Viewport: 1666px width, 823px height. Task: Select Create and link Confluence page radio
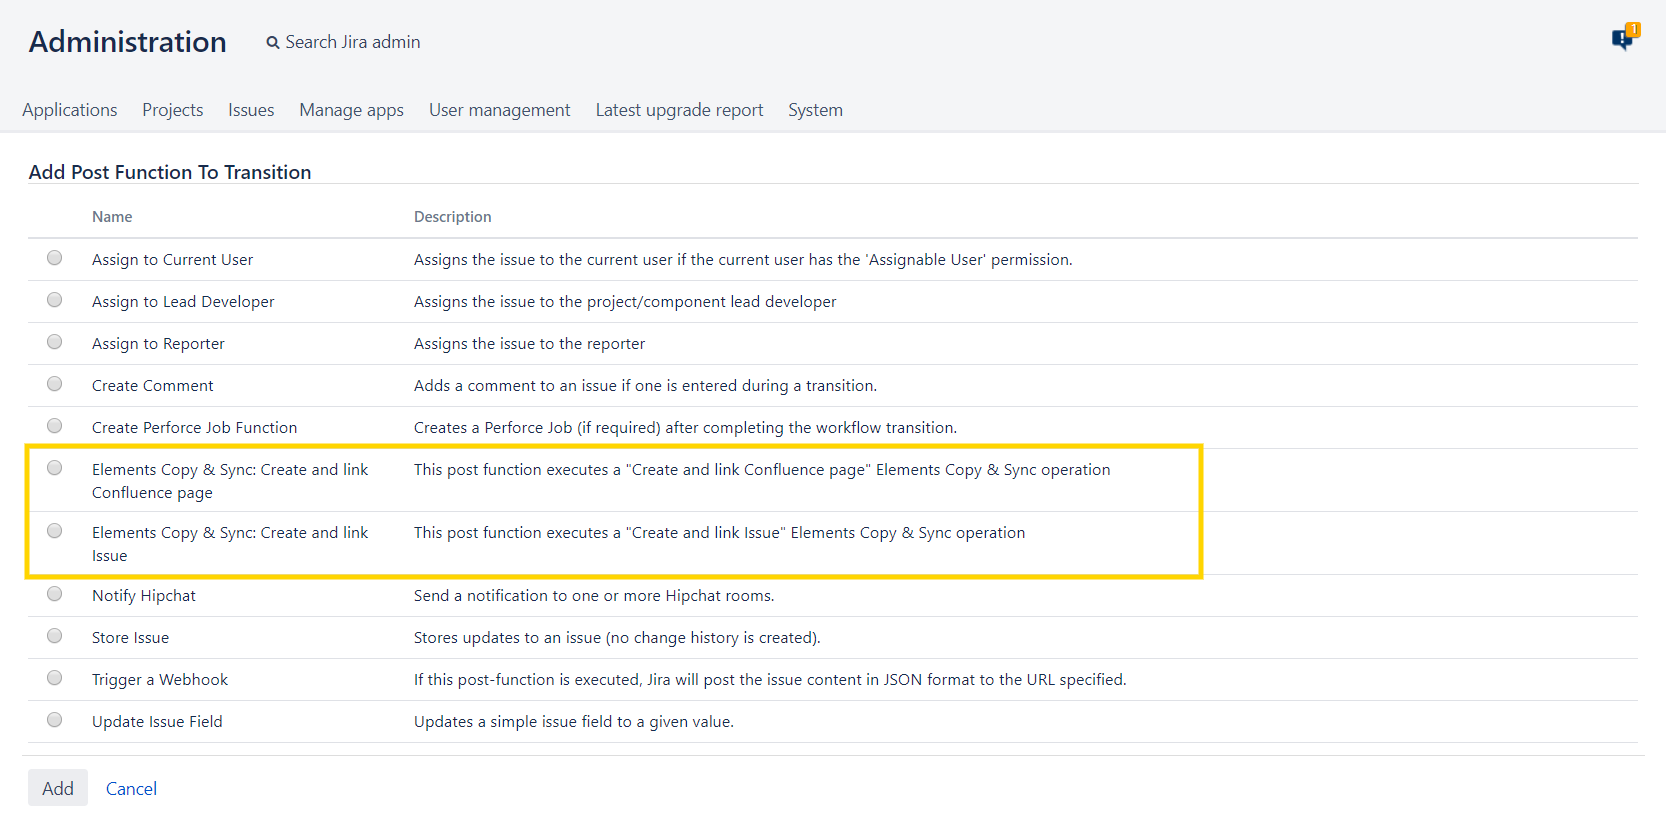[x=55, y=468]
